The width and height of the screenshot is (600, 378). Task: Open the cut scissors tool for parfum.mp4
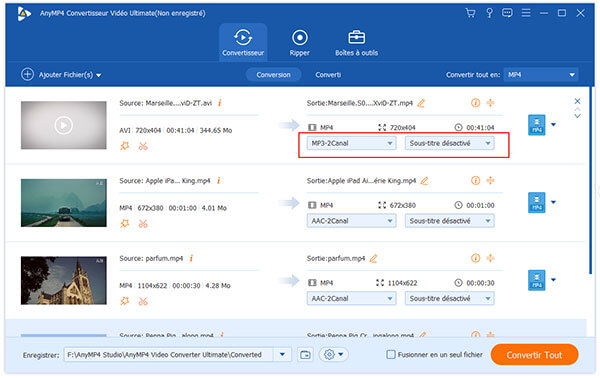143,301
